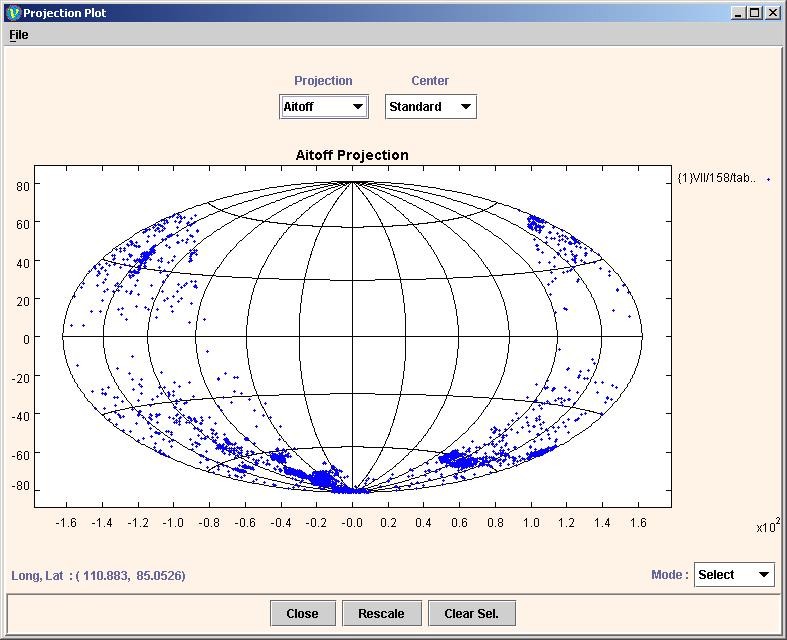Open the Center dropdown showing Standard
The image size is (787, 640).
coord(430,107)
